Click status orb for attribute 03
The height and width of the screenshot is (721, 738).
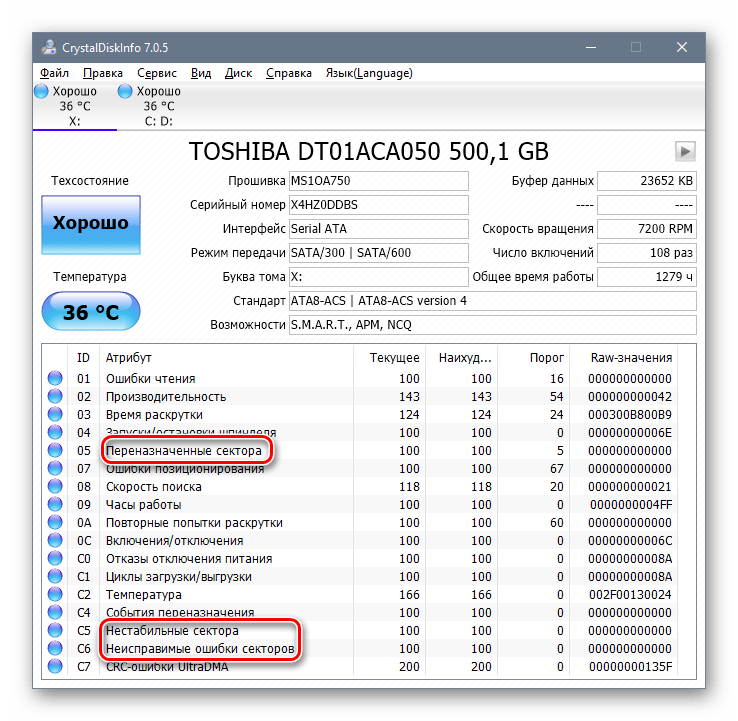55,414
